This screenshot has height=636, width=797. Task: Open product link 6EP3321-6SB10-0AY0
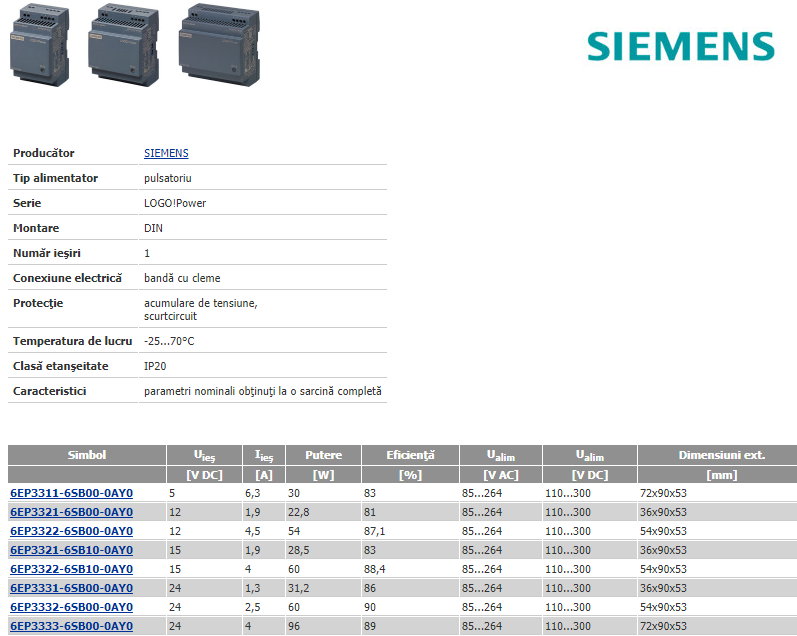pyautogui.click(x=72, y=550)
